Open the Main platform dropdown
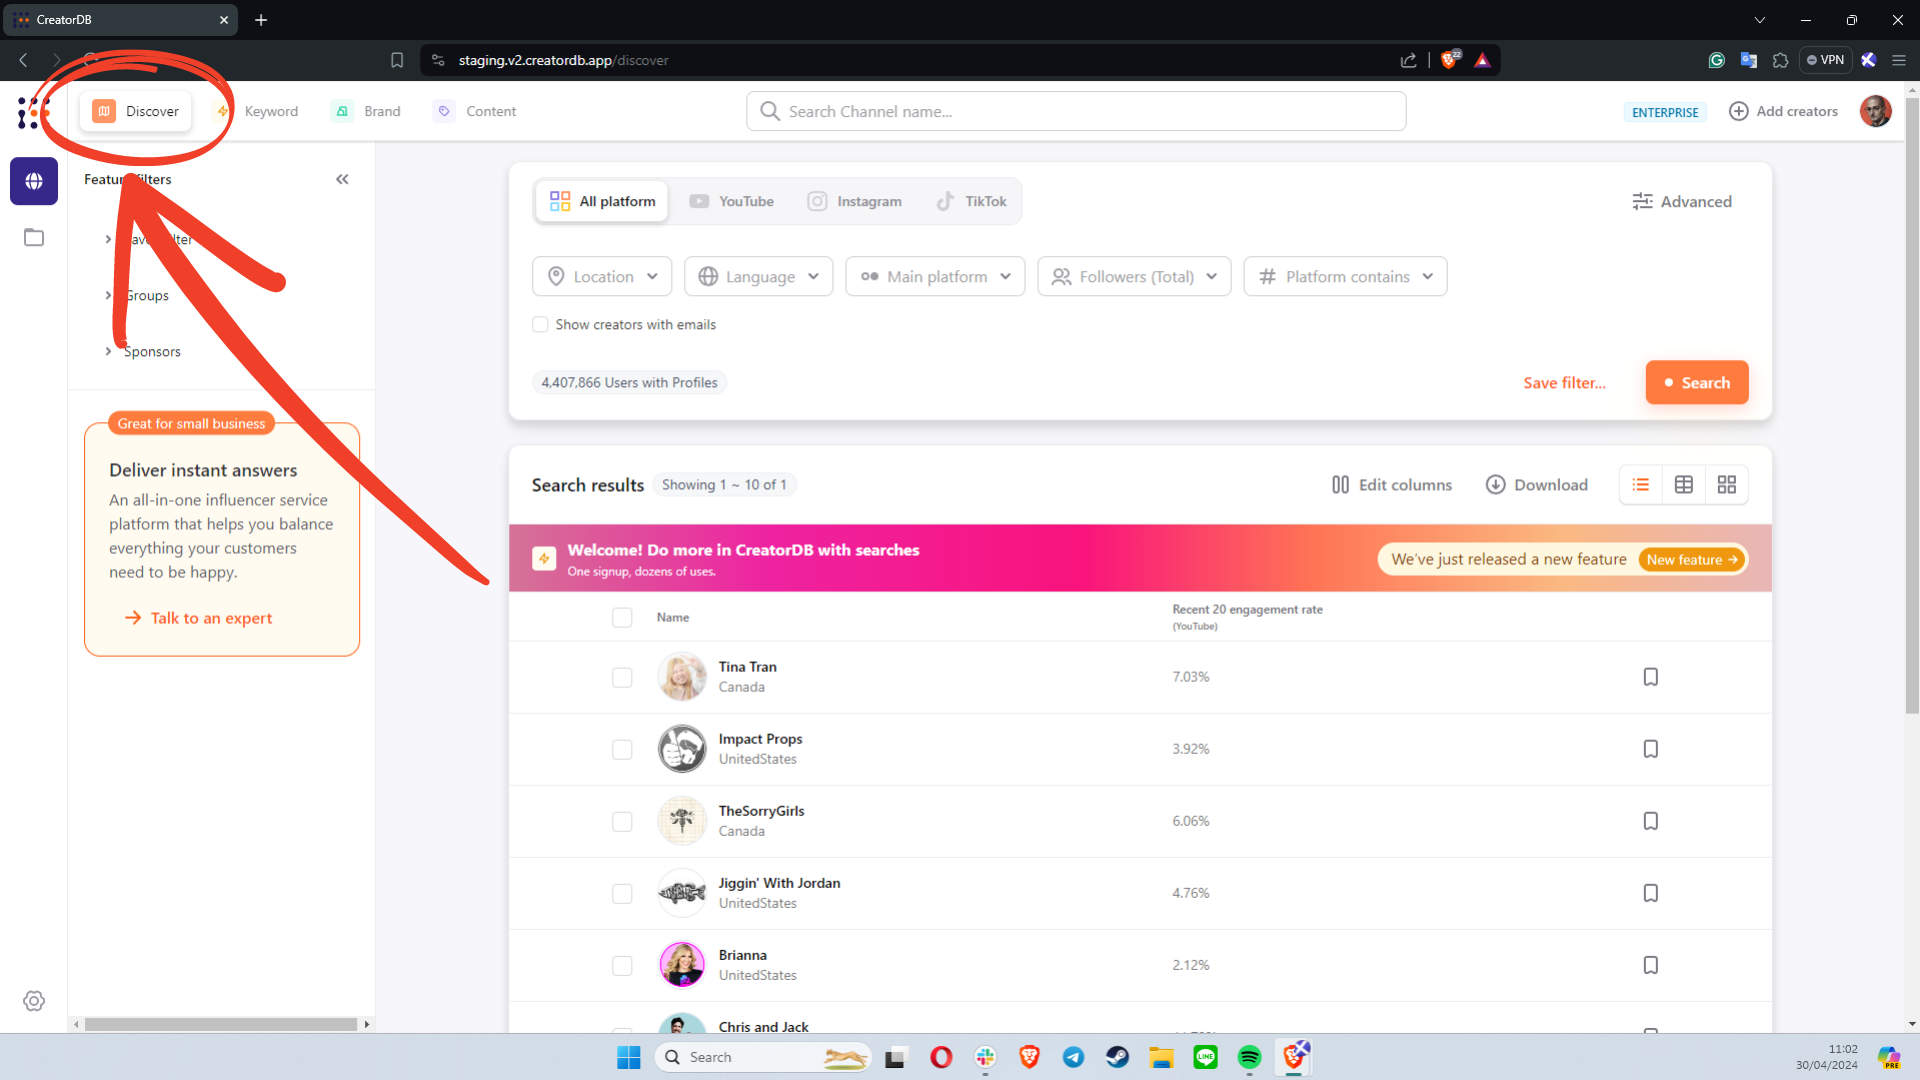Screen dimensions: 1920x1080 tap(935, 276)
